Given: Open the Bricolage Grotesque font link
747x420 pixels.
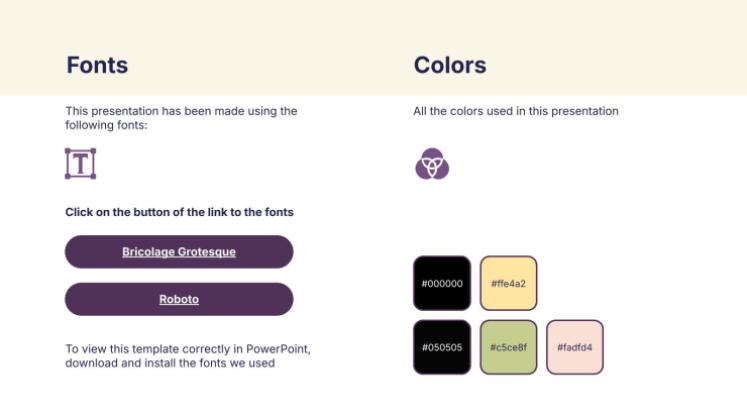Looking at the screenshot, I should pos(179,252).
